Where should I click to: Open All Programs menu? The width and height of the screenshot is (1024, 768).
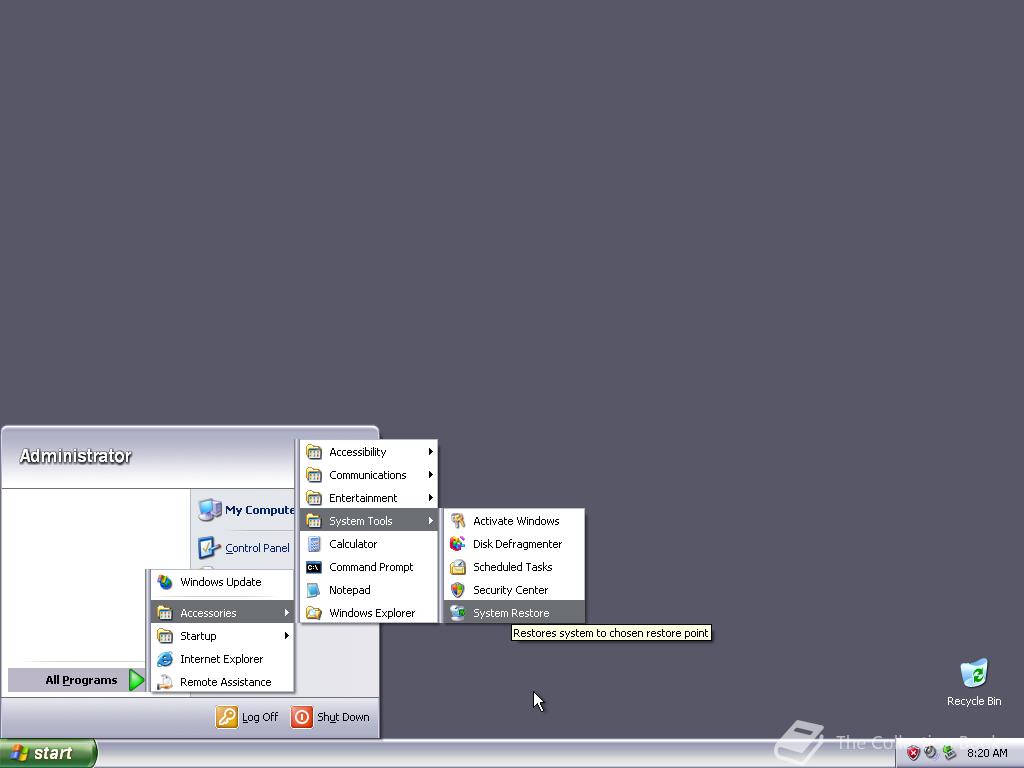tap(76, 680)
